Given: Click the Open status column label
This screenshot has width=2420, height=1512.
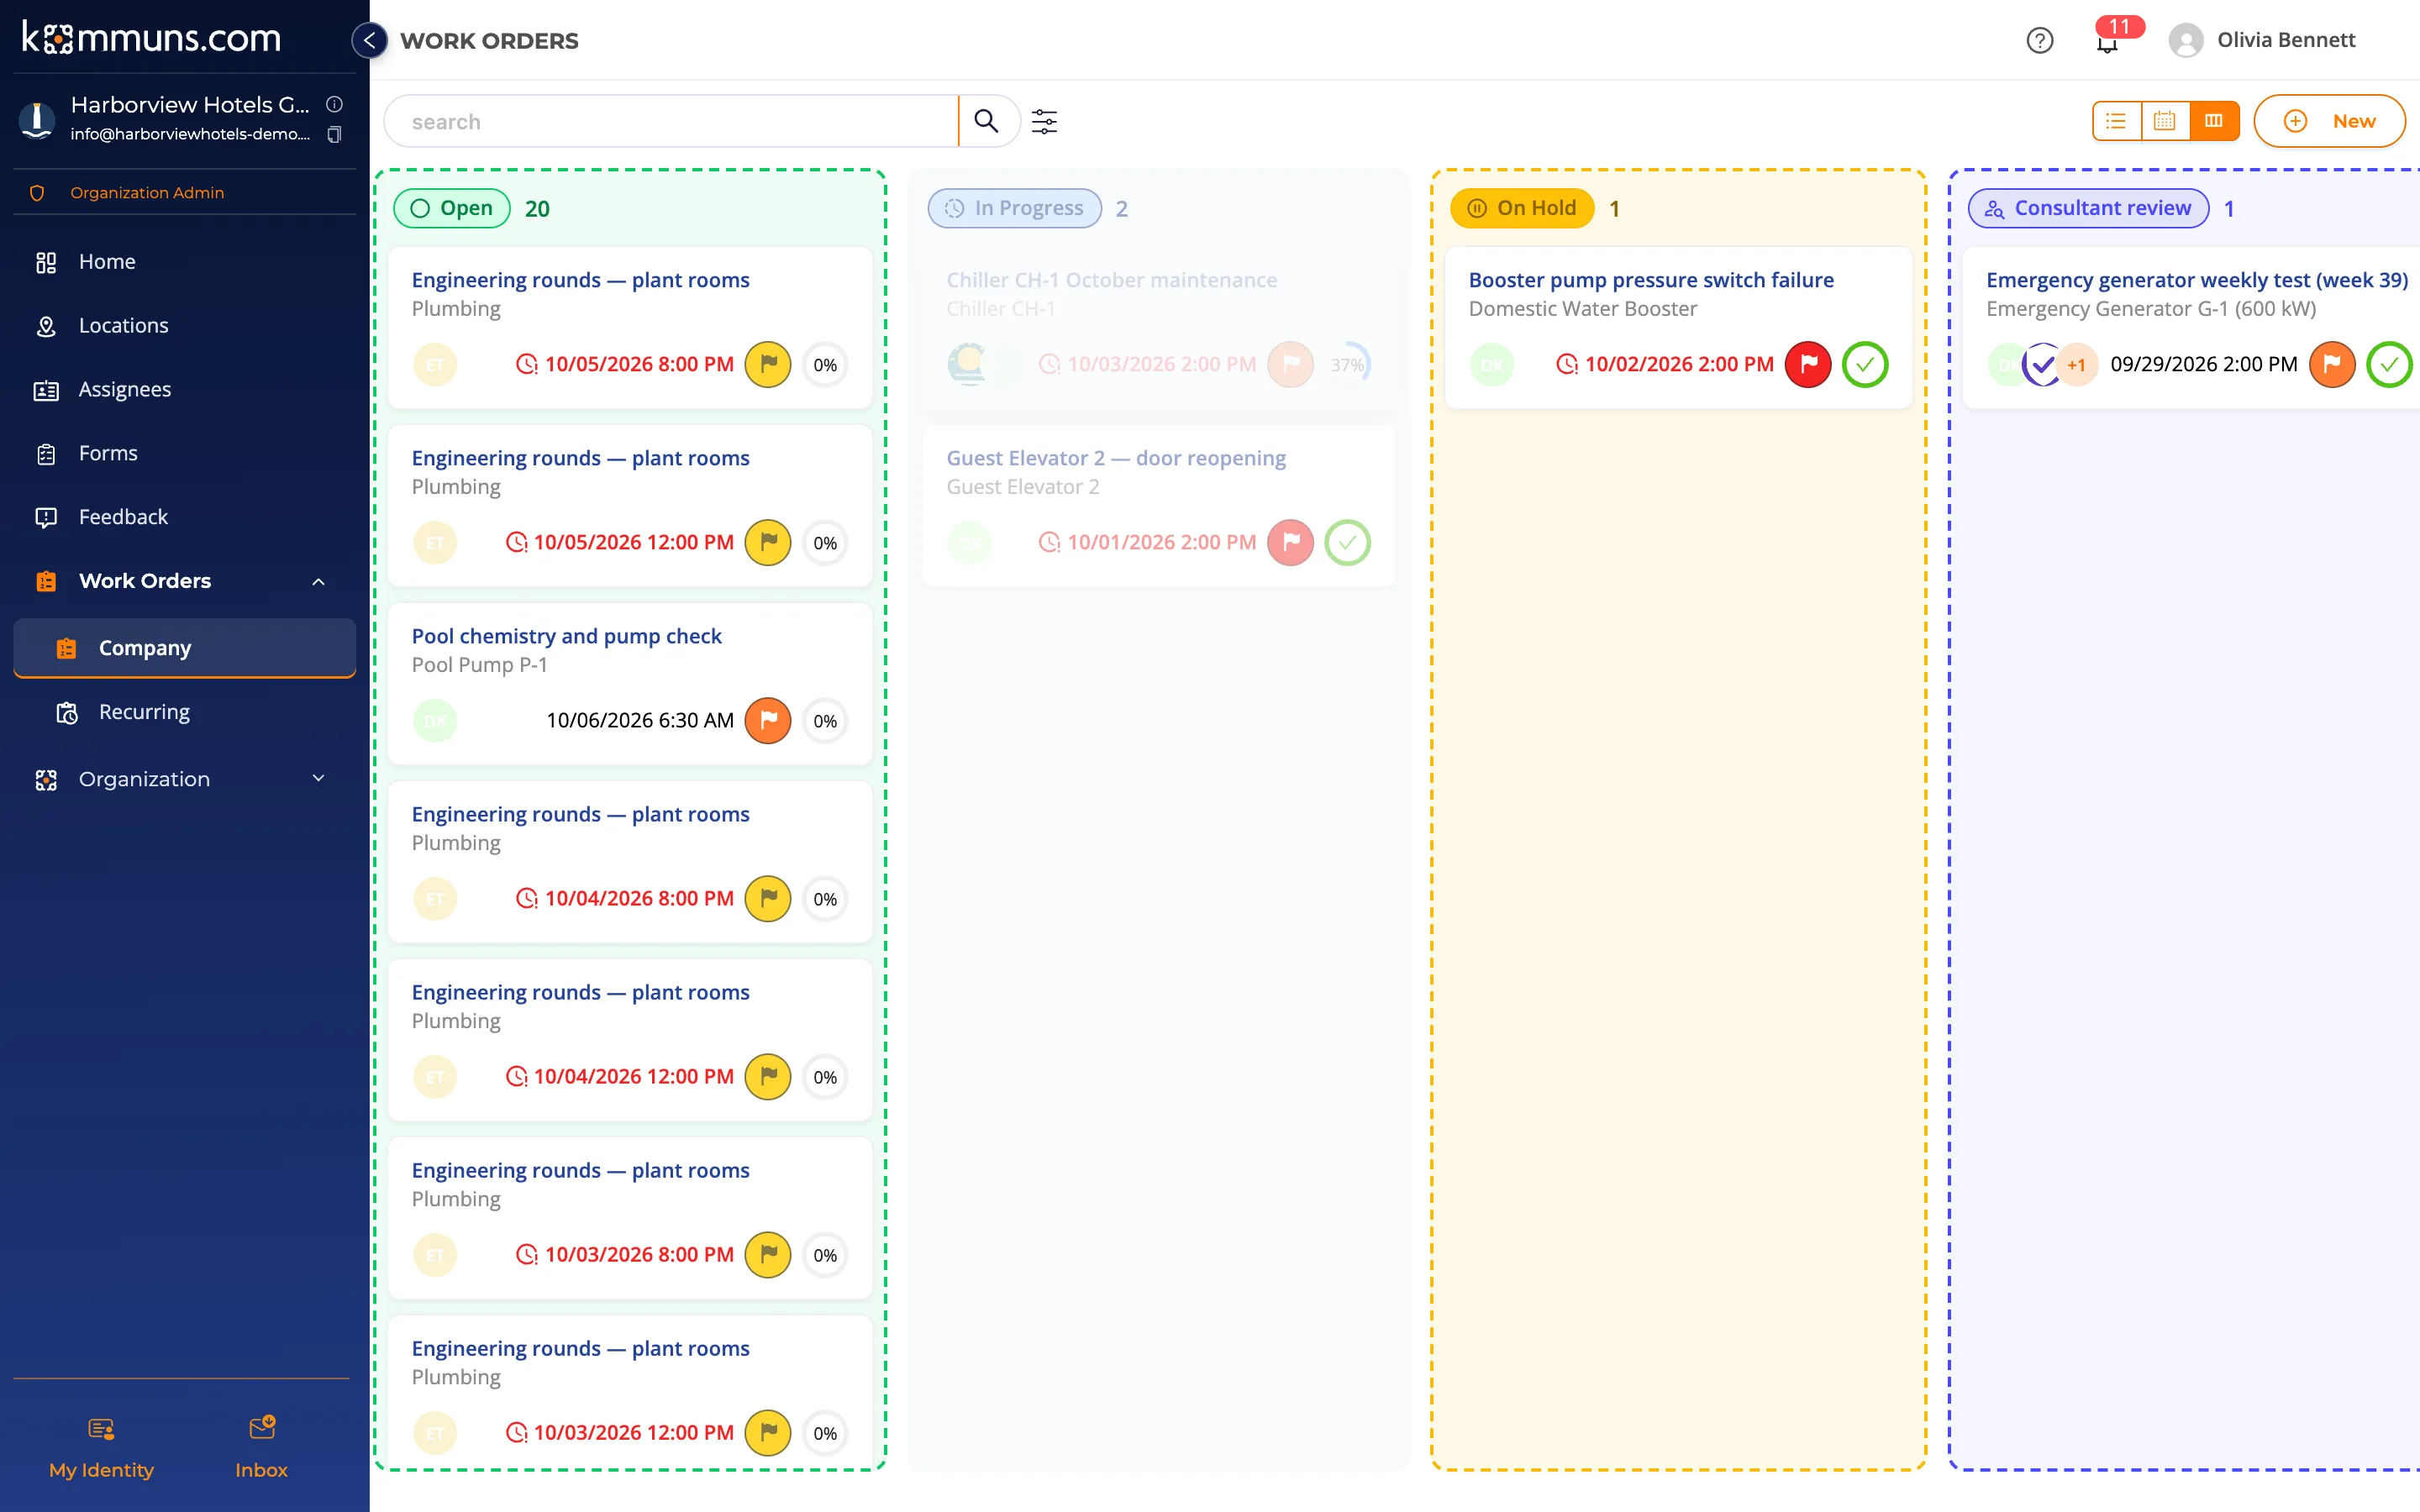Looking at the screenshot, I should click(452, 208).
